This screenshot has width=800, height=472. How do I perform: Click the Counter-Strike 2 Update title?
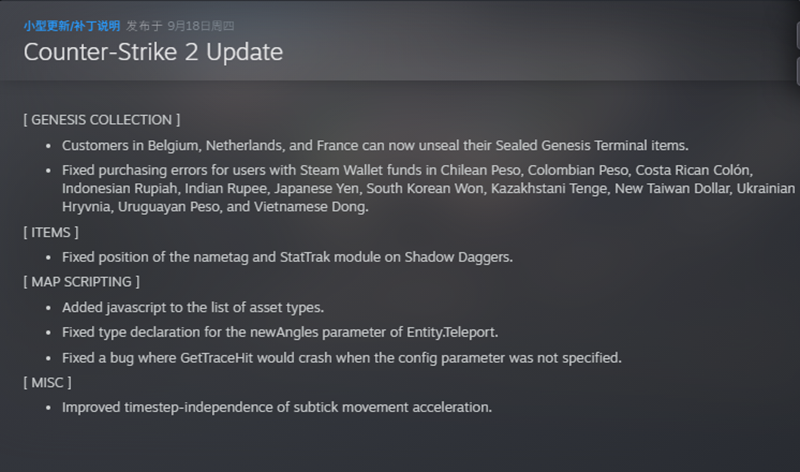[x=153, y=51]
